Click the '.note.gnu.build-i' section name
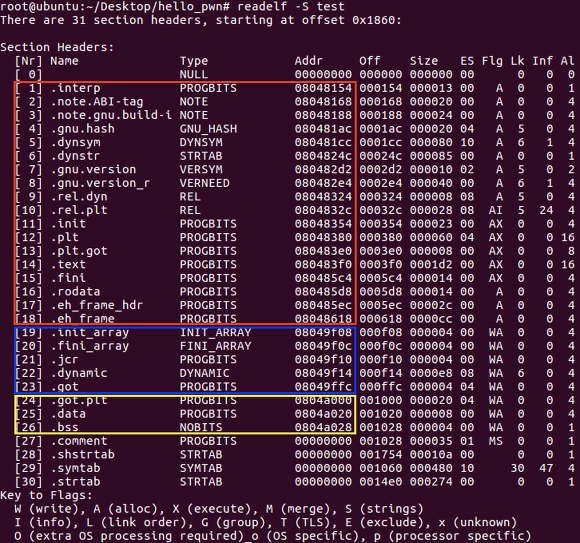The height and width of the screenshot is (543, 580). [111, 115]
